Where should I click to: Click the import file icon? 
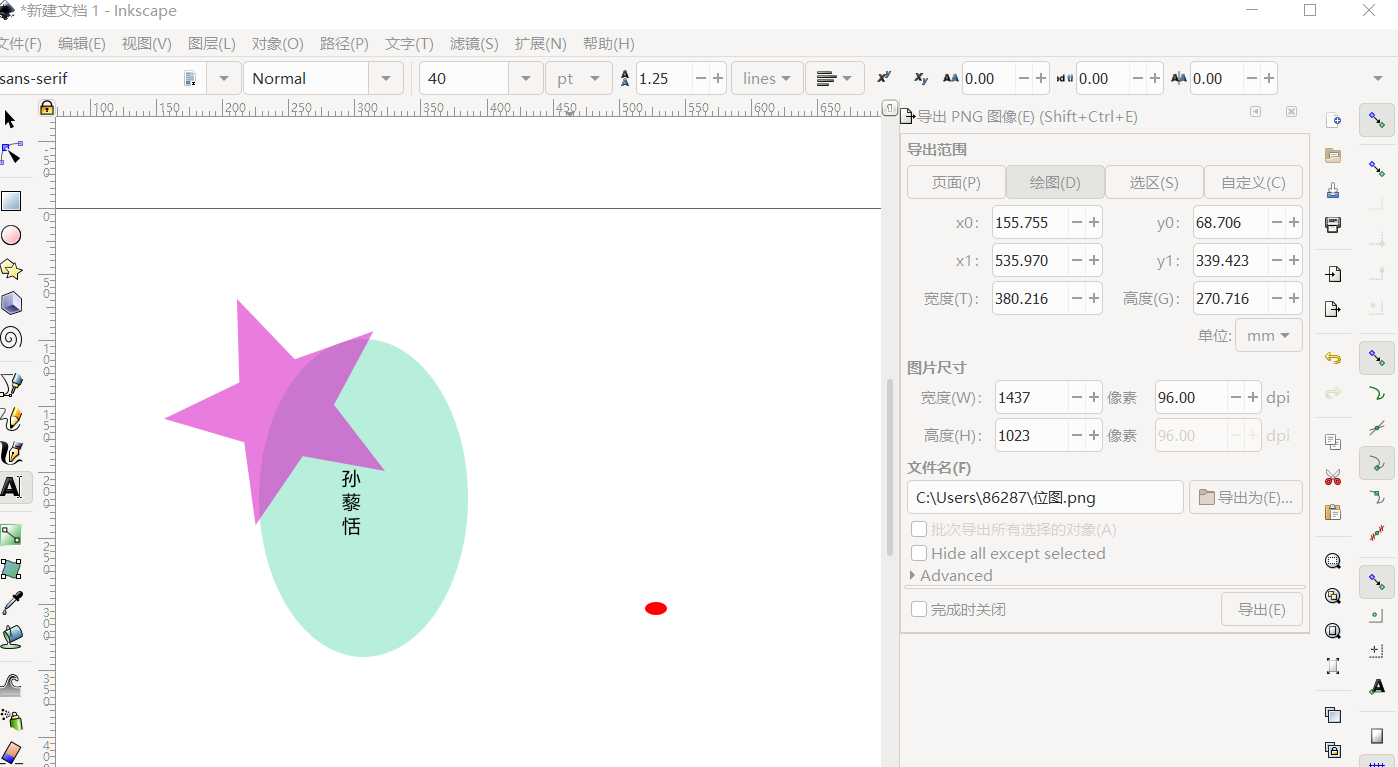click(1332, 273)
